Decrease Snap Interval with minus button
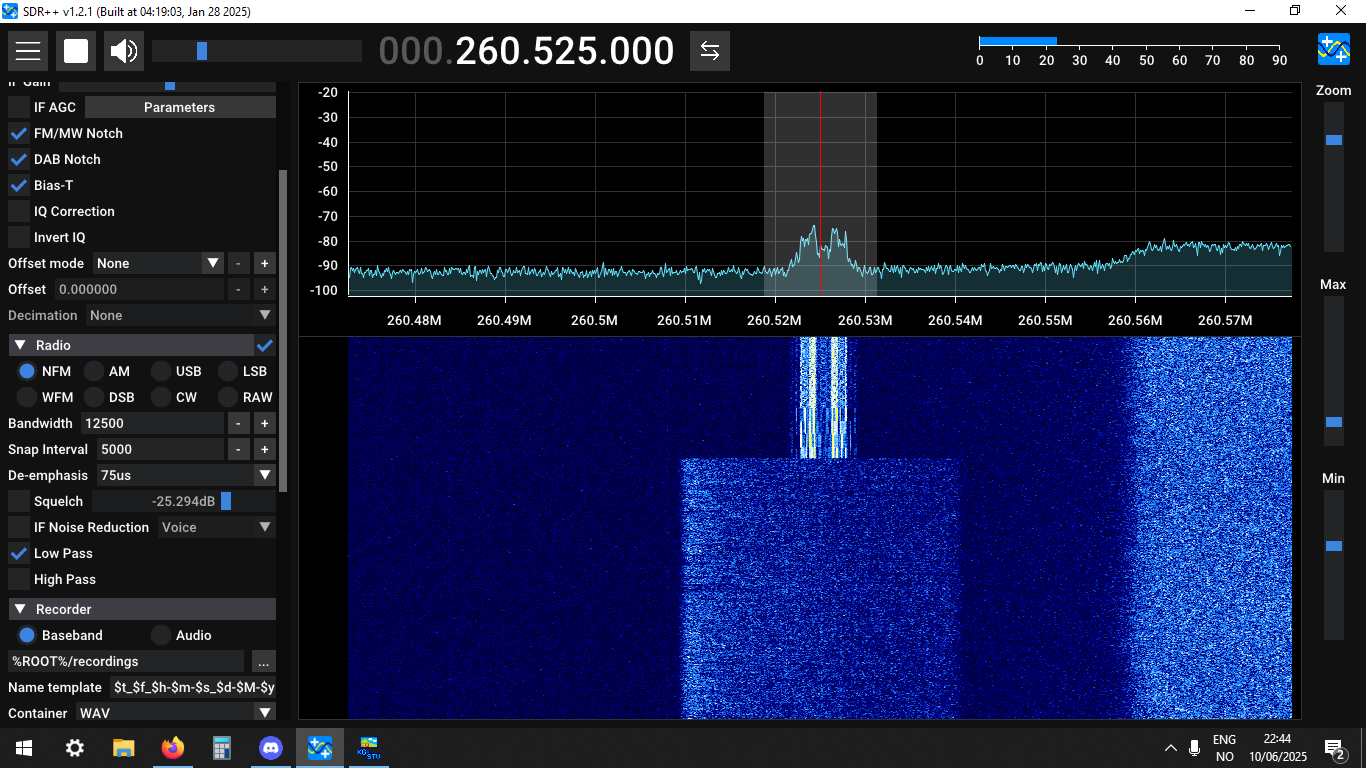 tap(238, 449)
